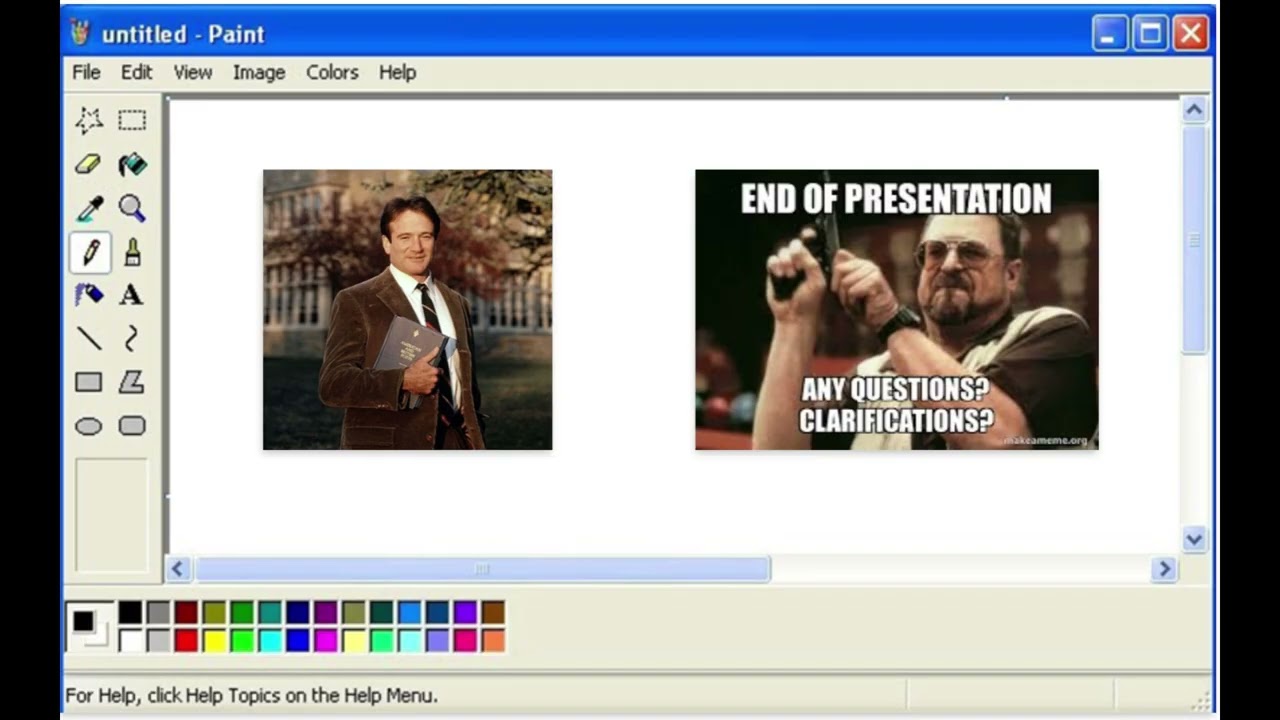Click the horizontal scrollbar thumb
Viewport: 1280px width, 720px height.
[482, 569]
